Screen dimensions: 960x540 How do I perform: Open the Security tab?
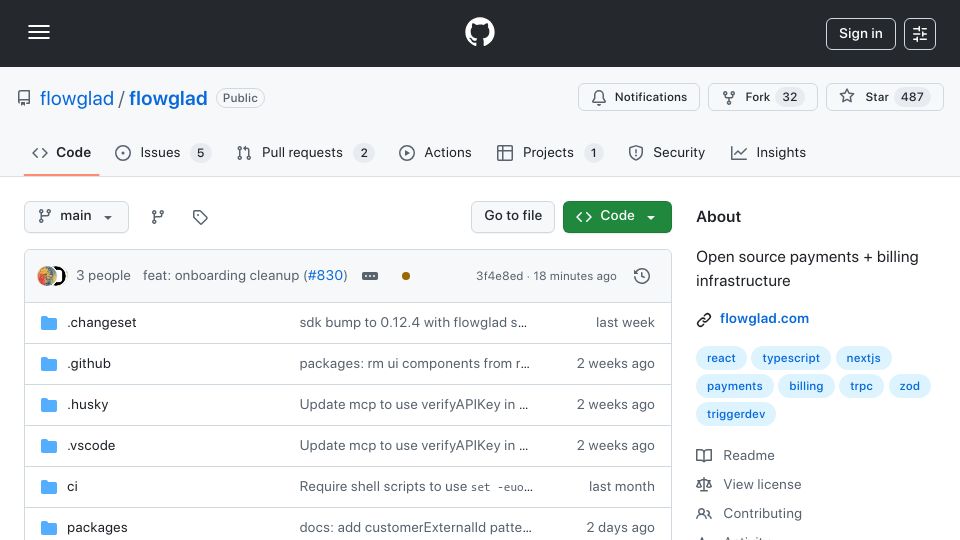point(667,152)
